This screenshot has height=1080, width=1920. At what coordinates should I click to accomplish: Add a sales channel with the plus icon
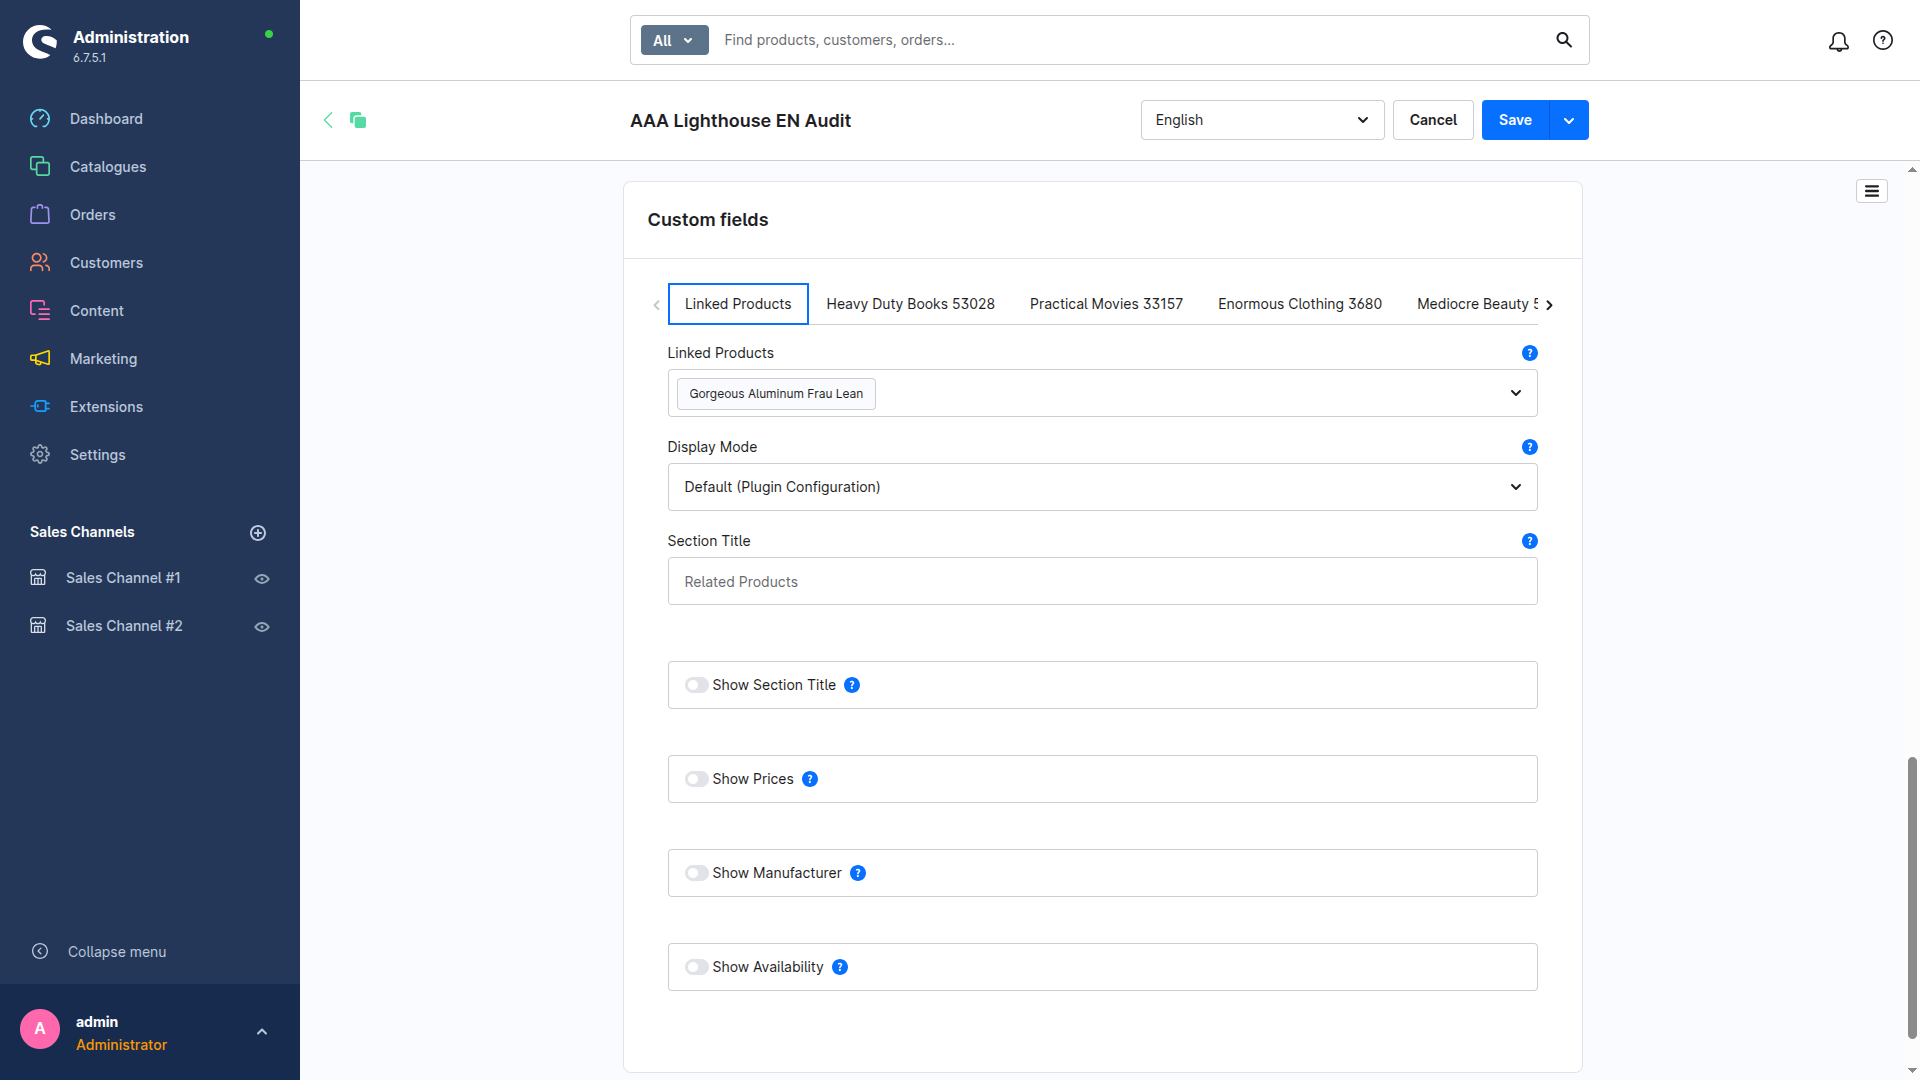[258, 533]
